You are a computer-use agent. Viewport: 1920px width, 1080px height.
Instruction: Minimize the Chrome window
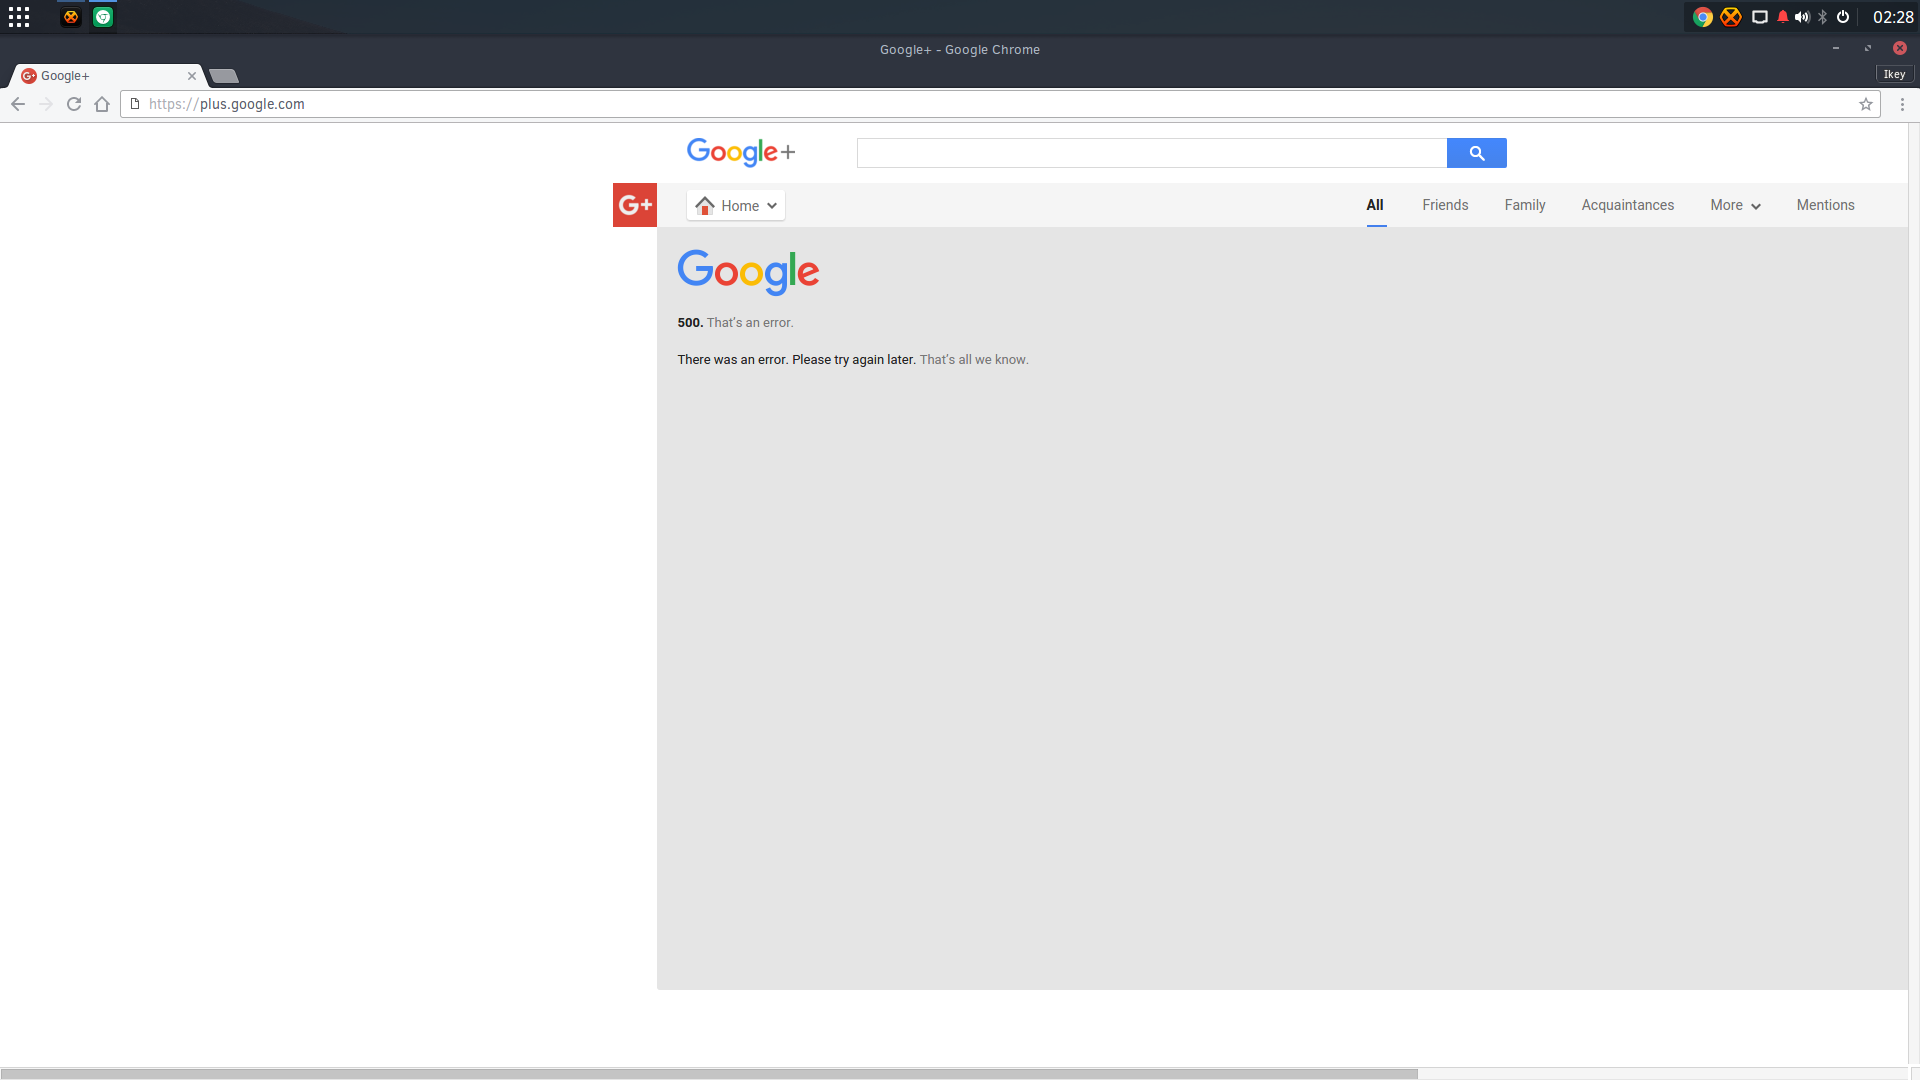(1836, 48)
